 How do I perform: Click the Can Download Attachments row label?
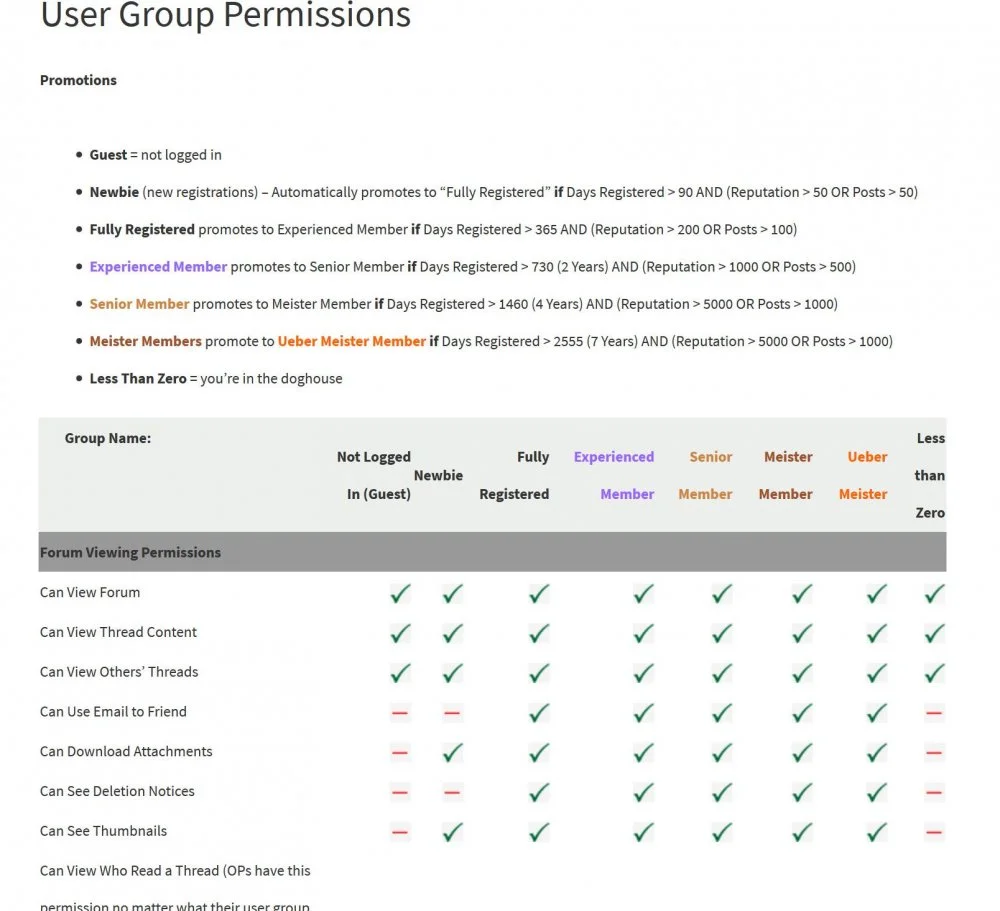(x=126, y=751)
